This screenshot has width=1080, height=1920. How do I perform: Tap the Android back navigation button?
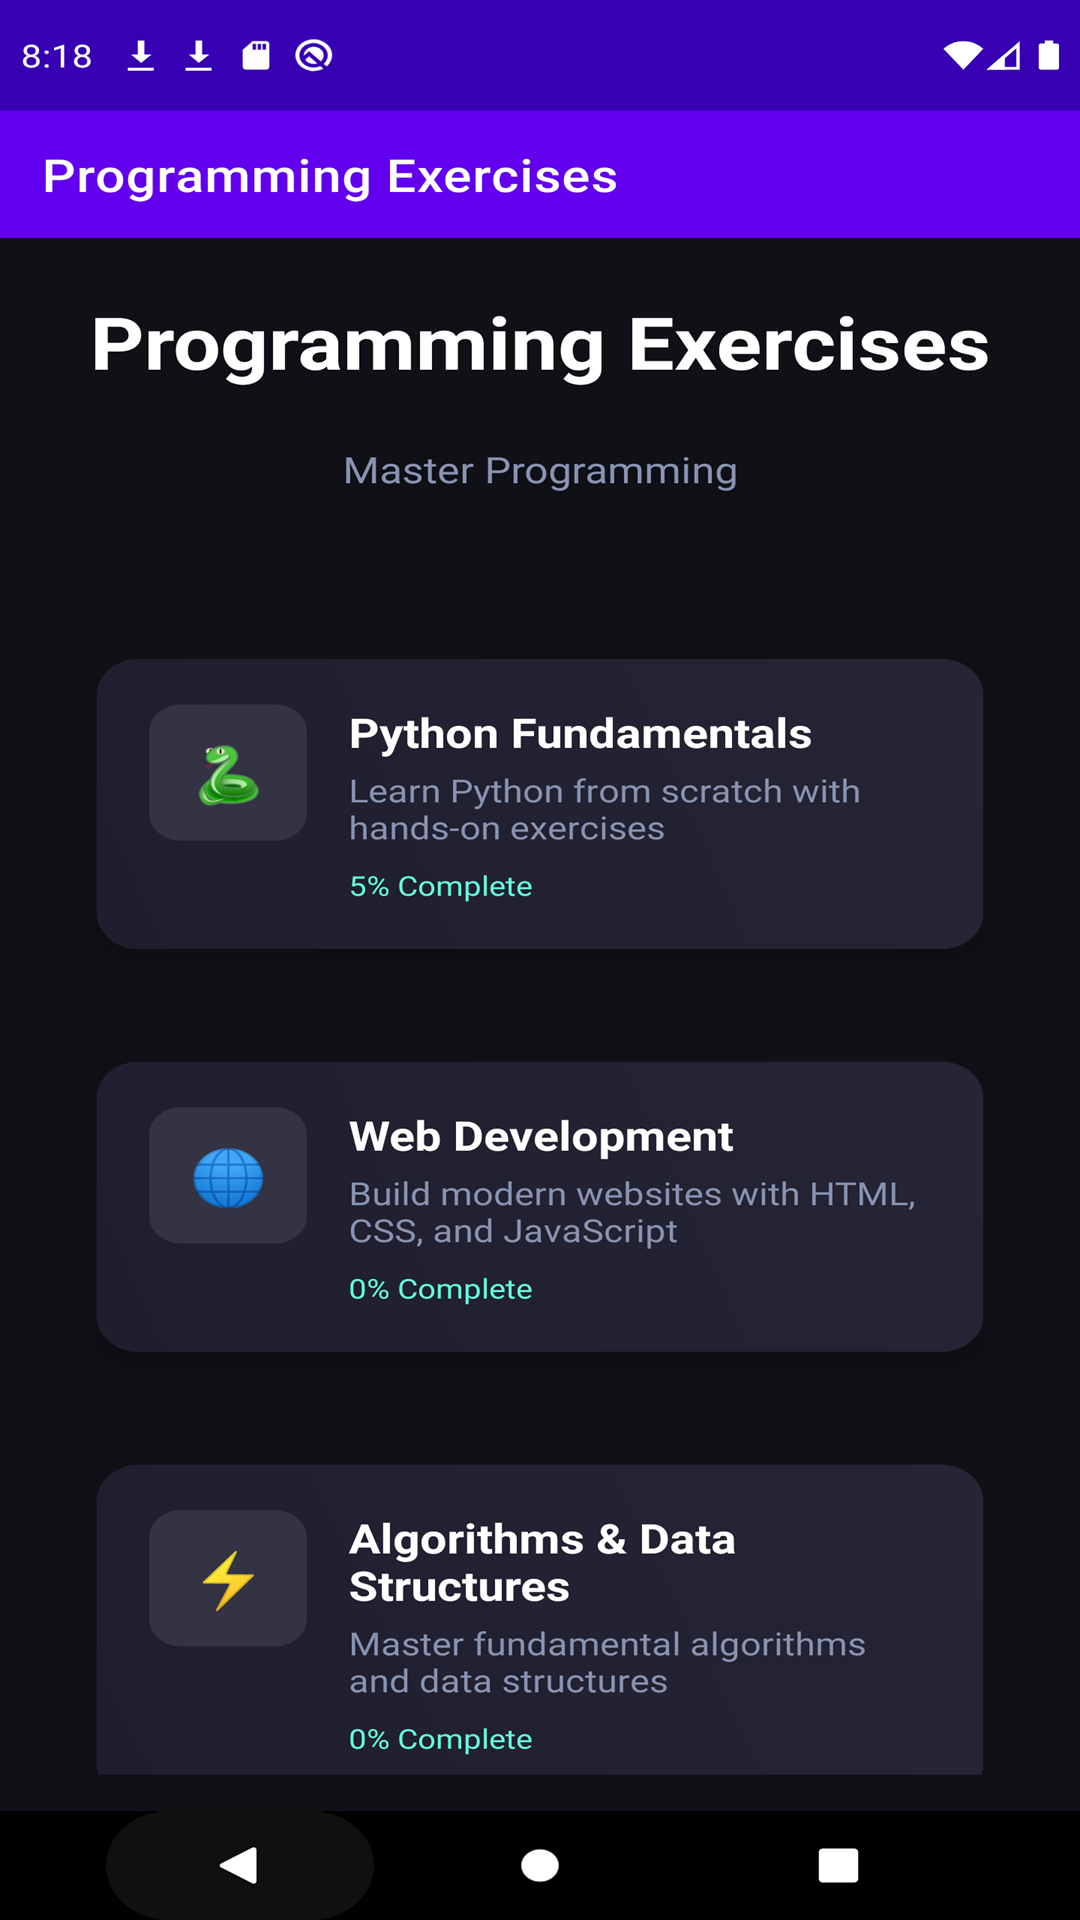coord(240,1865)
